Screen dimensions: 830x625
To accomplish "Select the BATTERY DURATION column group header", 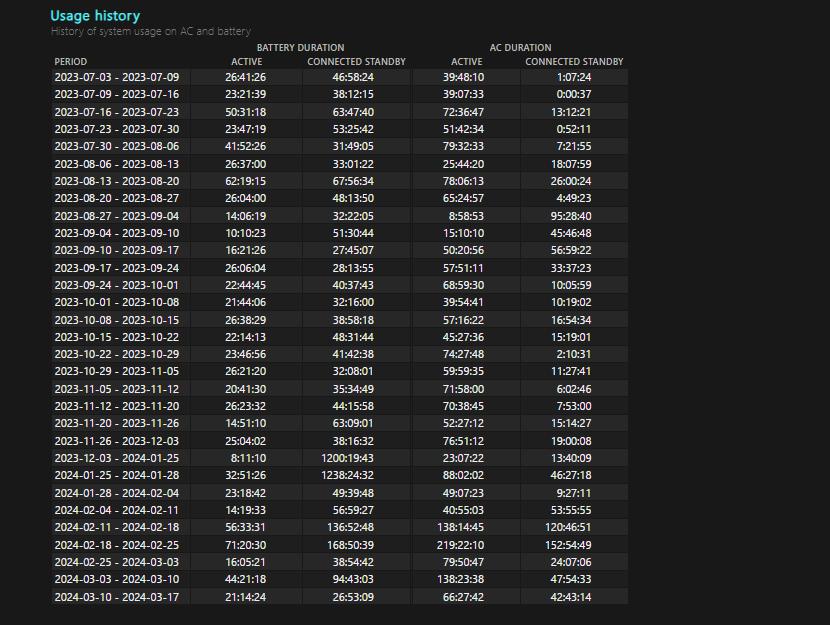I will [300, 47].
